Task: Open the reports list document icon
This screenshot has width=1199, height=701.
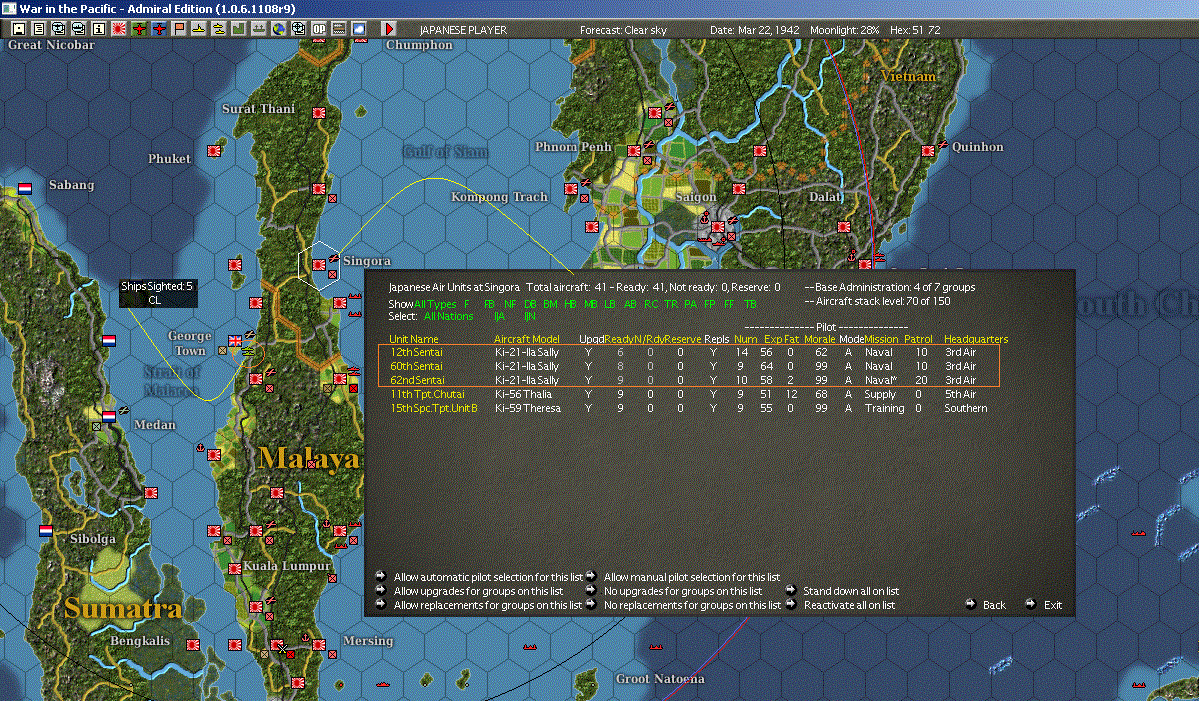Action: [38, 29]
